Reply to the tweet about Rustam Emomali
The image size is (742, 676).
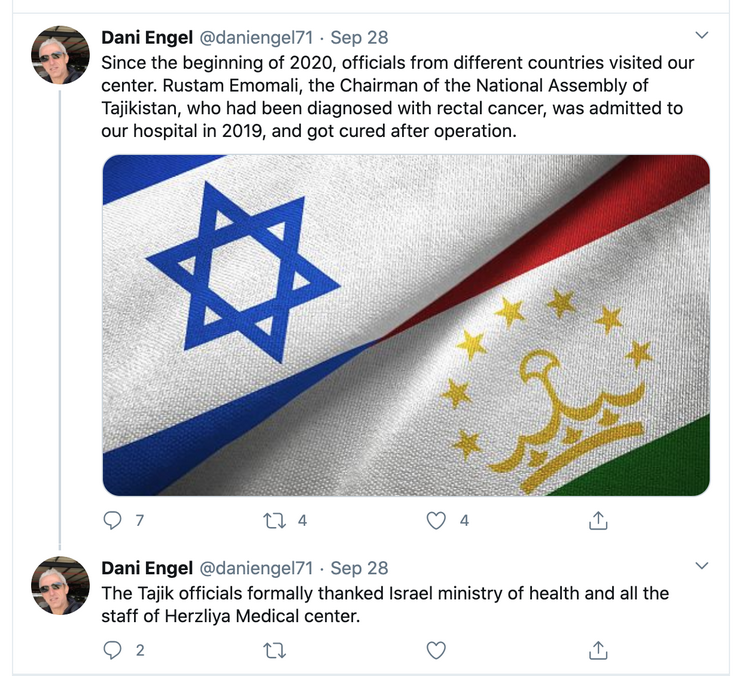coord(113,520)
